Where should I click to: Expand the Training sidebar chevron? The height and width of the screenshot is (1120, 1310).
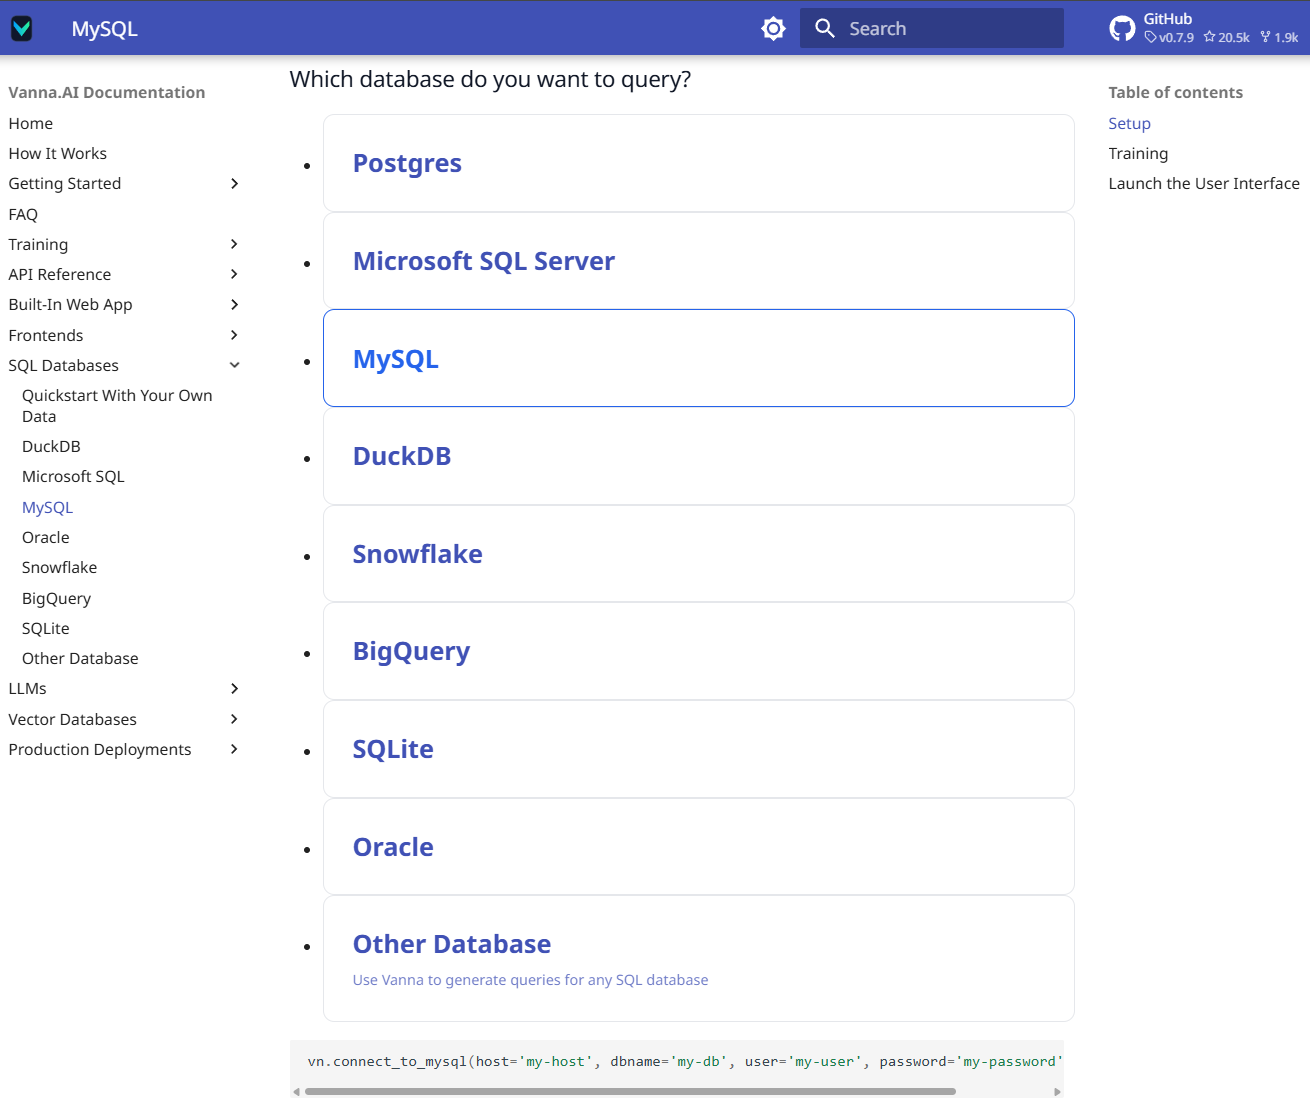pyautogui.click(x=234, y=244)
